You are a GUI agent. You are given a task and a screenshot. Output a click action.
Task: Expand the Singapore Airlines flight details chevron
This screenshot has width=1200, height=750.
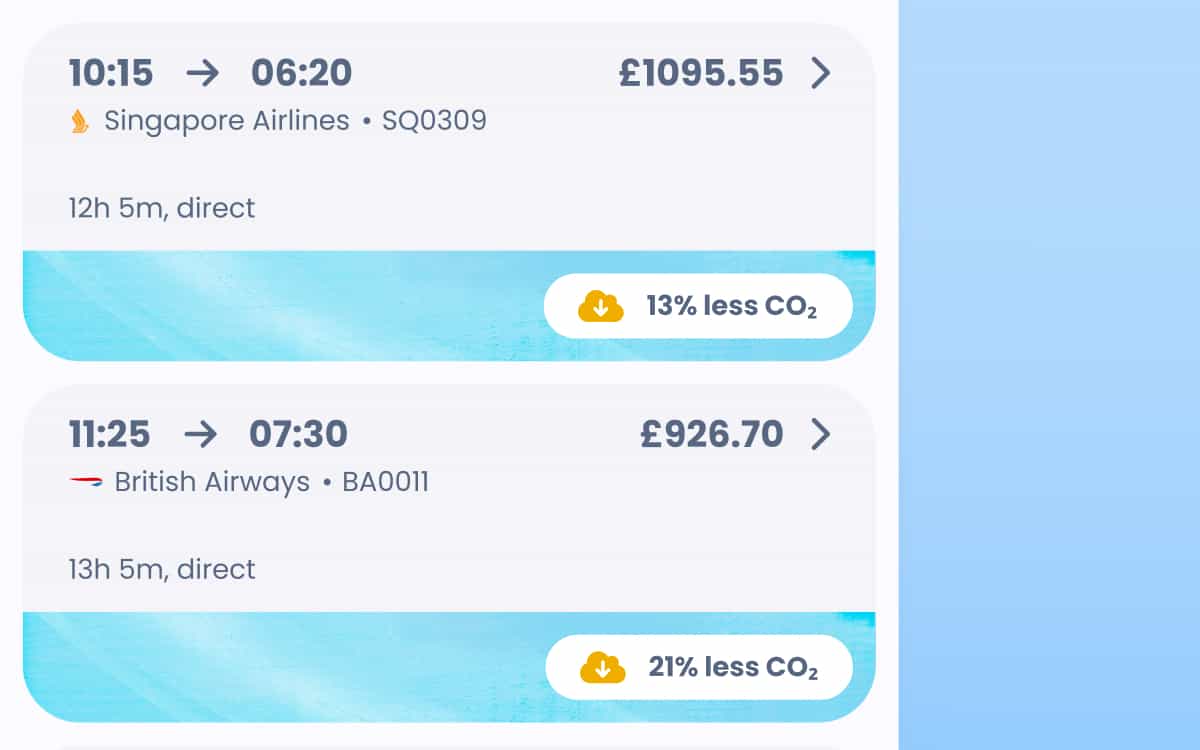coord(822,73)
